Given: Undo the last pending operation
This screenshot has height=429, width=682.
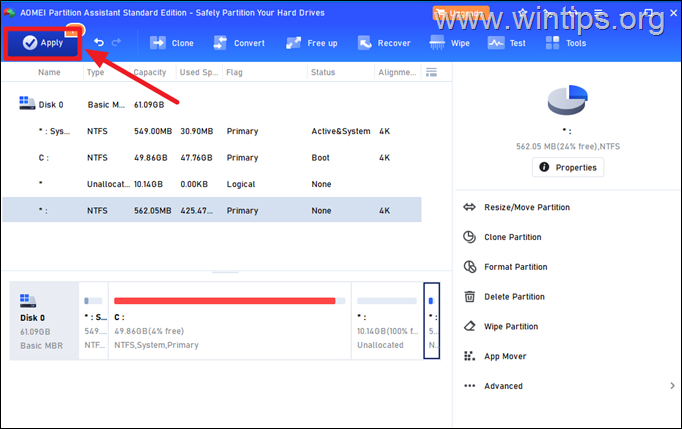Looking at the screenshot, I should [x=99, y=42].
